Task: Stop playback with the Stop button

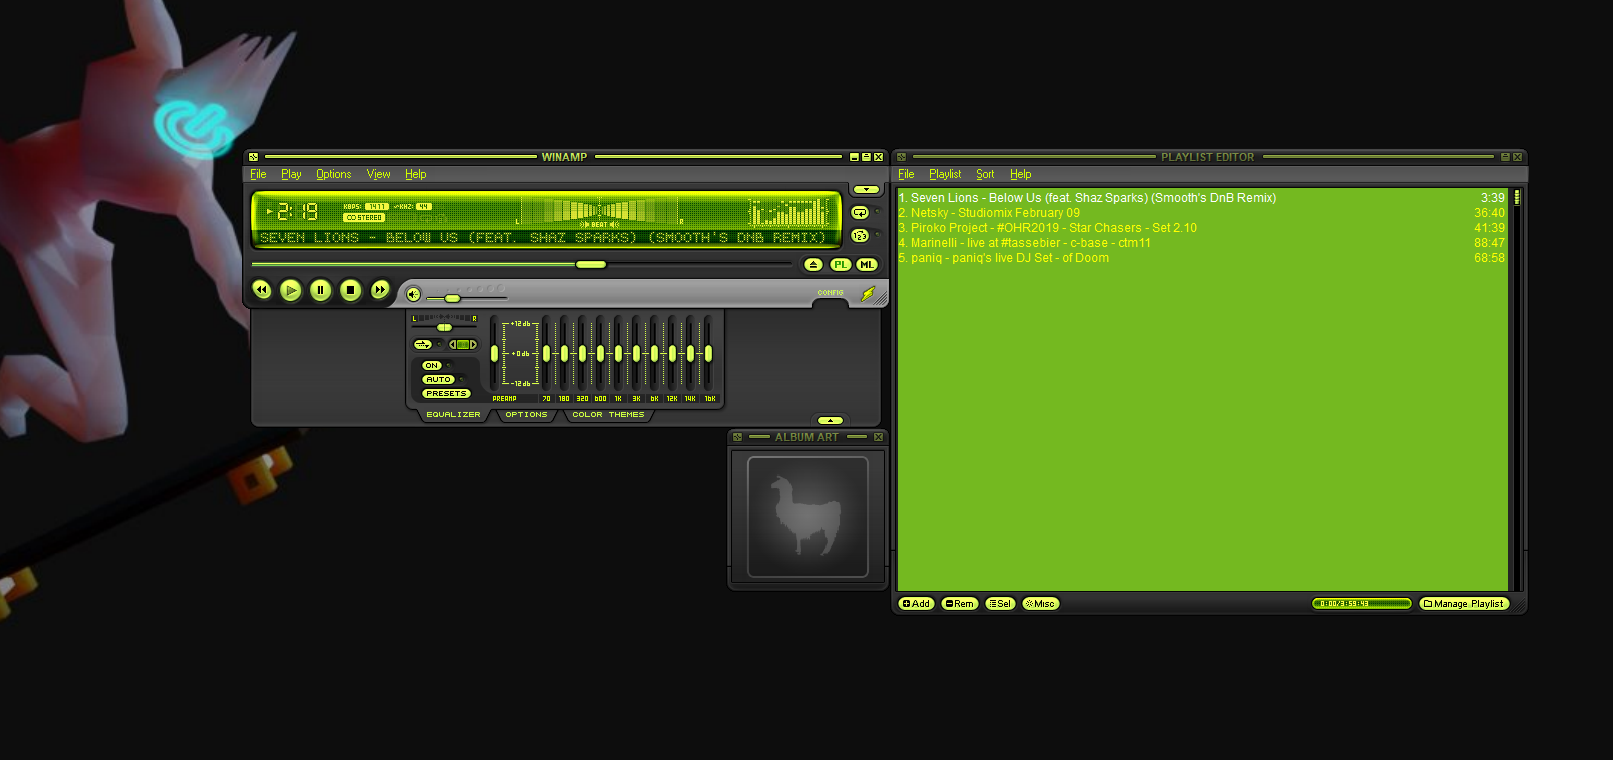Action: (x=350, y=290)
